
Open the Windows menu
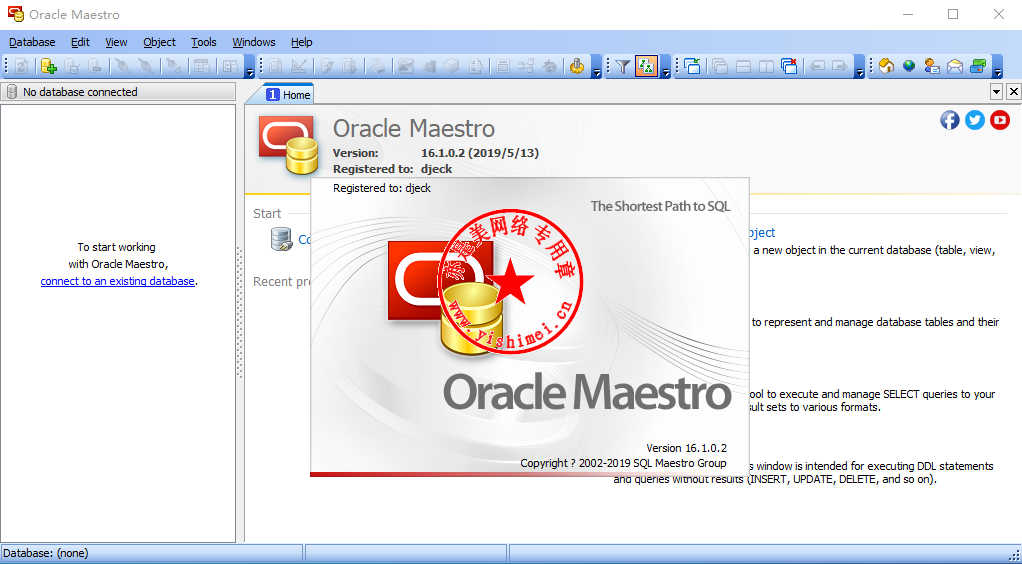[x=254, y=42]
